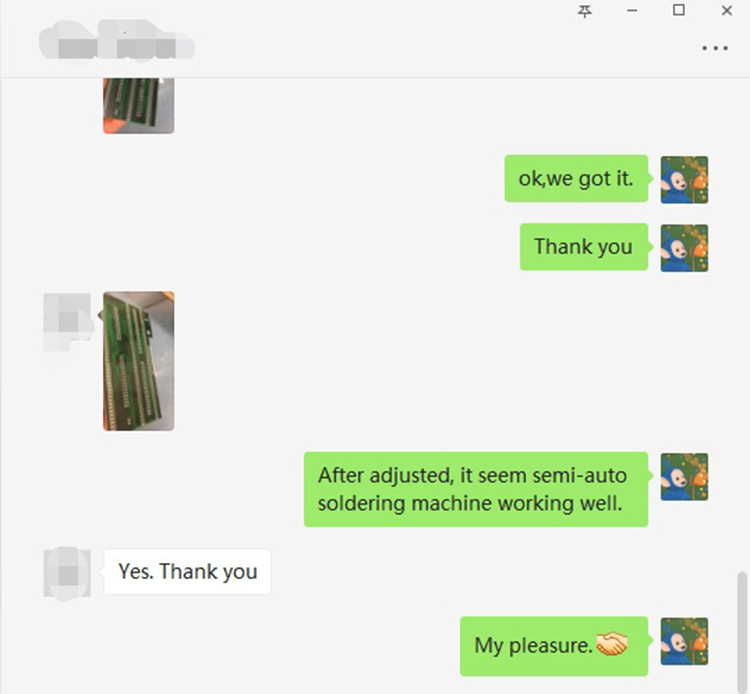Click the blurred contact name in header
Viewport: 750px width, 694px height.
coord(117,42)
